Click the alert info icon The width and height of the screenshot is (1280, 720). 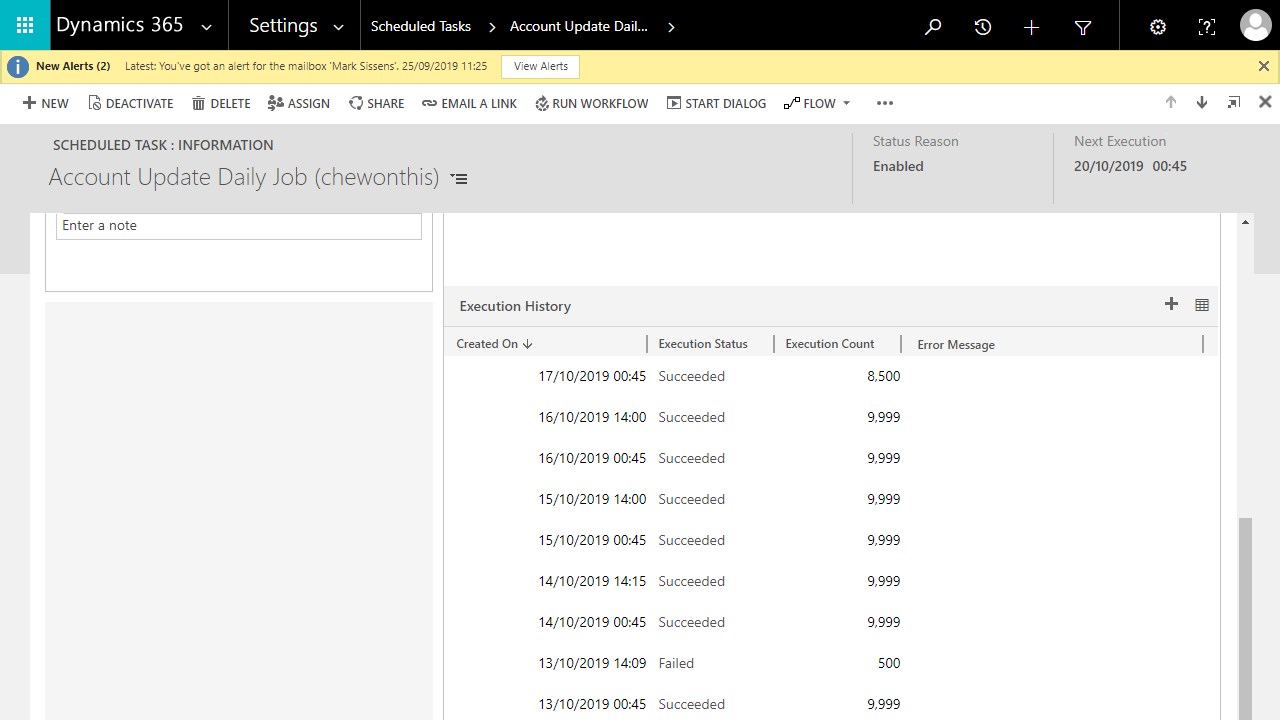[18, 66]
